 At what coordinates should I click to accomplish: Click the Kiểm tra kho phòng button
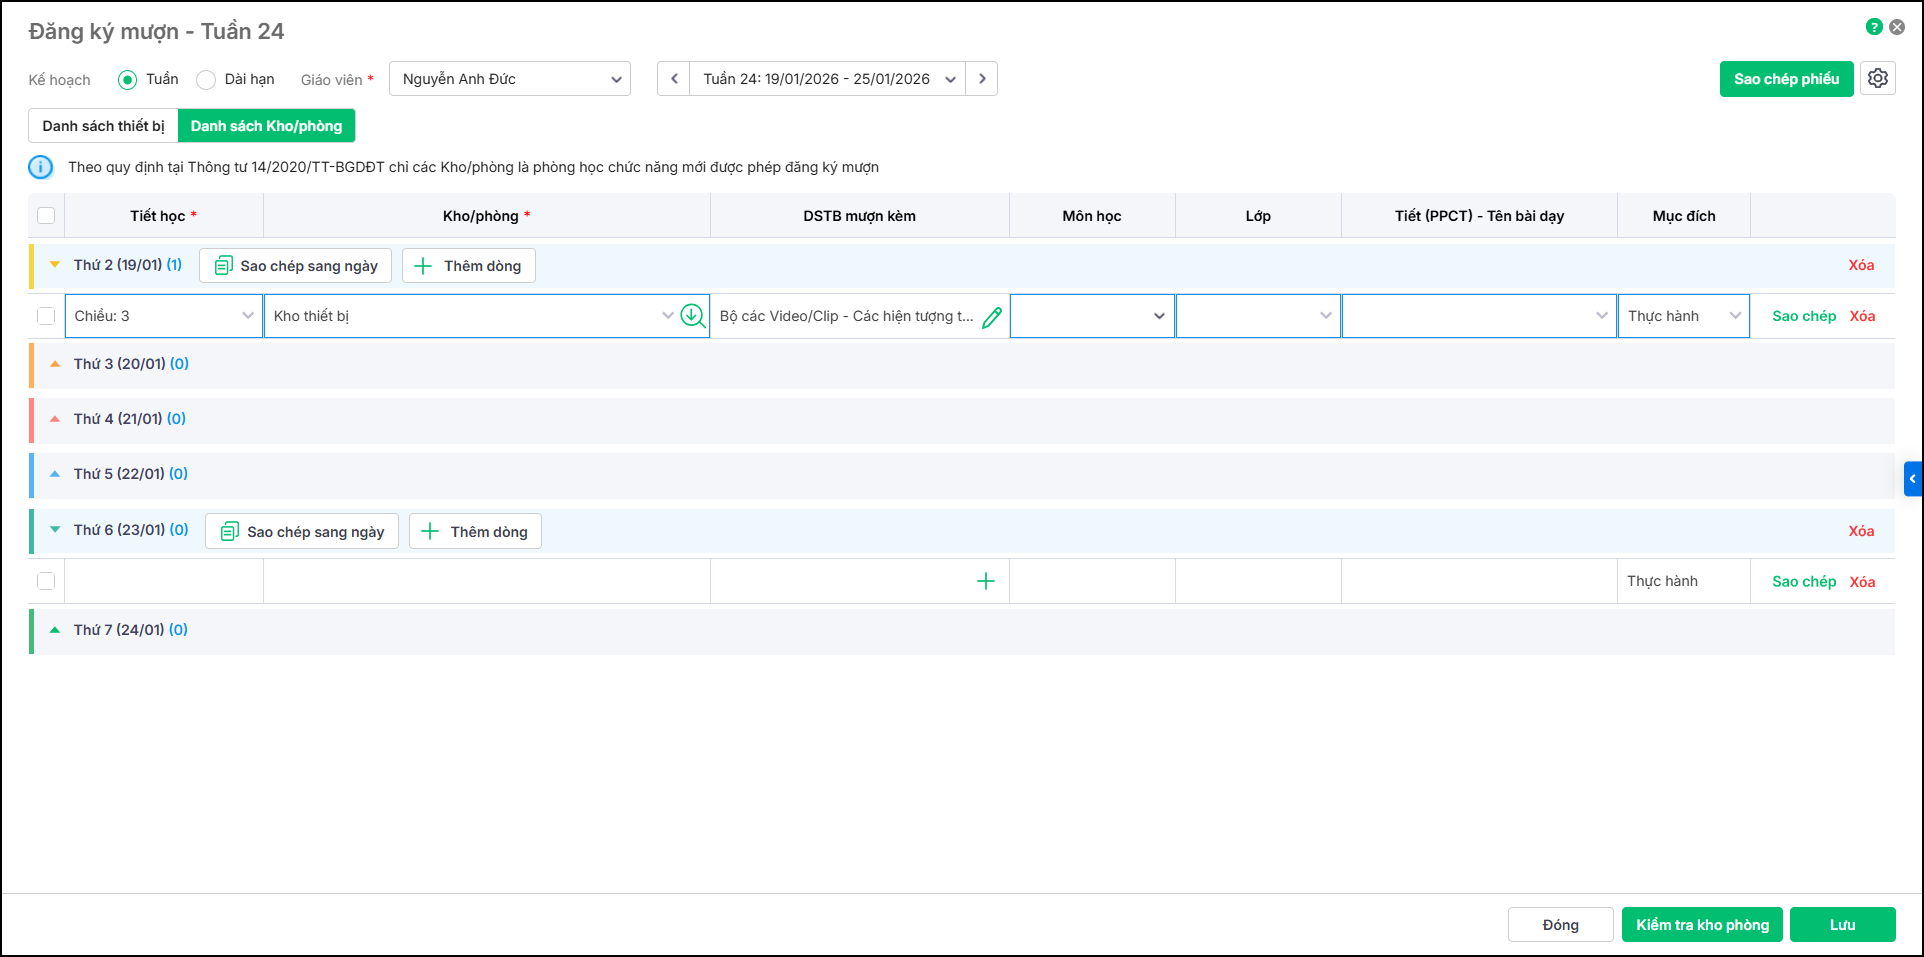pos(1702,925)
